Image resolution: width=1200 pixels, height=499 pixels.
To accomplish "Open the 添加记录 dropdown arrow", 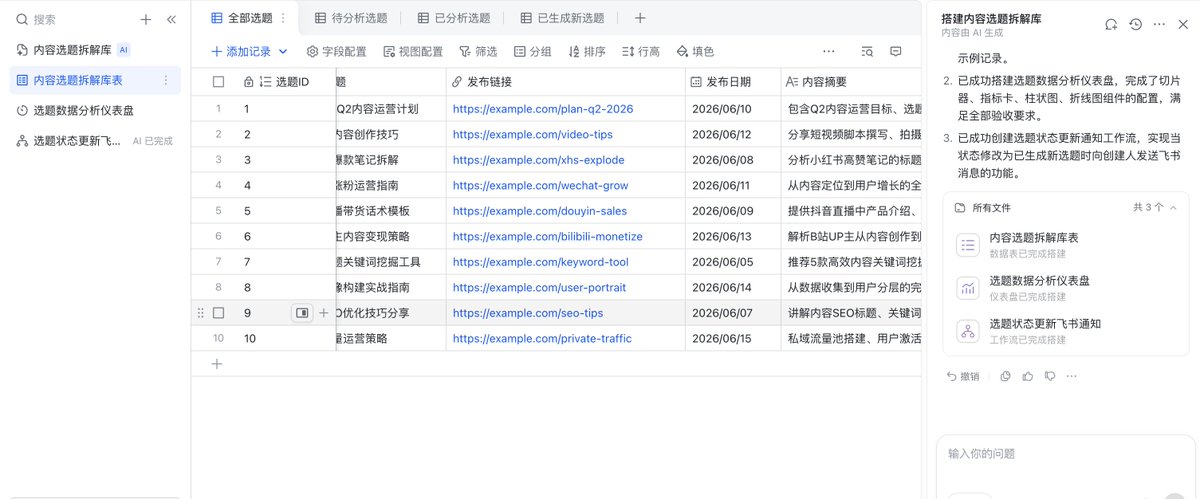I will (x=283, y=51).
